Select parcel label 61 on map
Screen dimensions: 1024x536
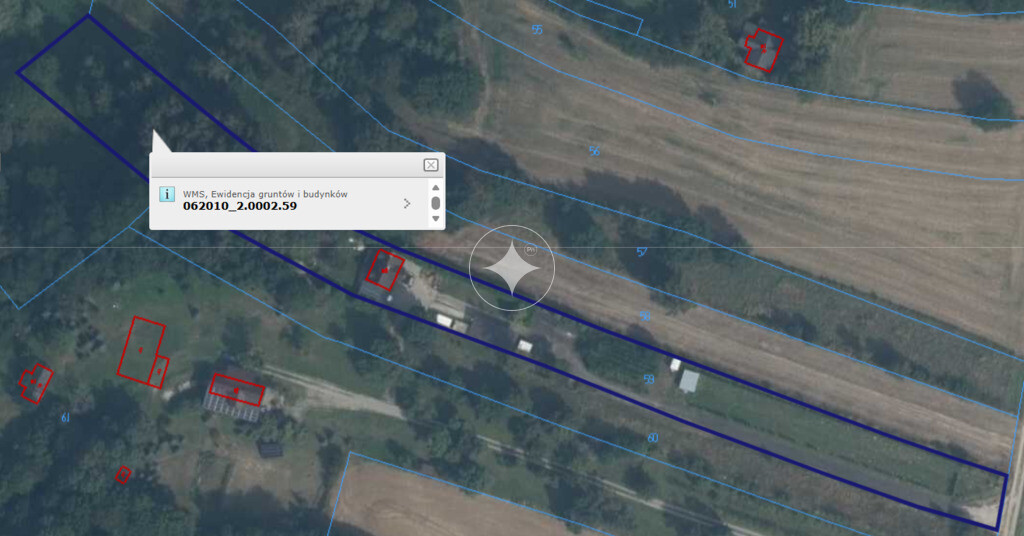click(x=65, y=418)
